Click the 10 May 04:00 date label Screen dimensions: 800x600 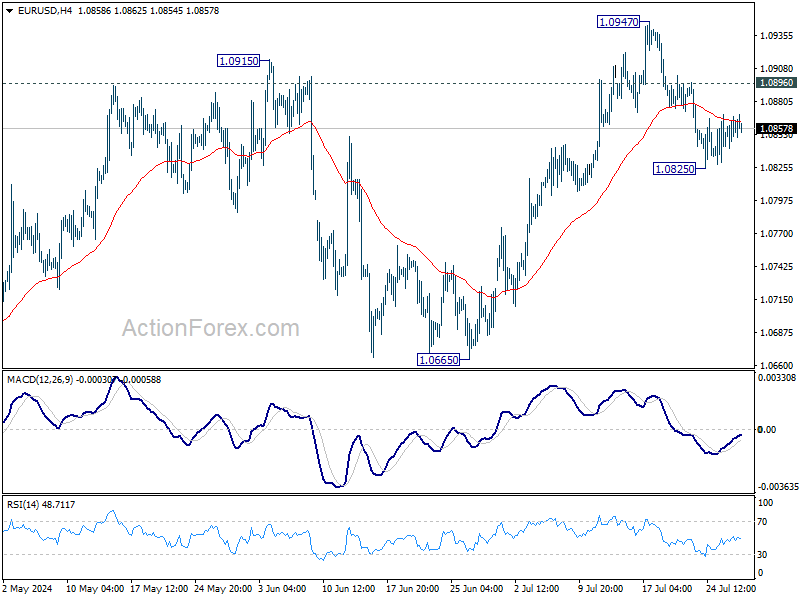pyautogui.click(x=95, y=589)
